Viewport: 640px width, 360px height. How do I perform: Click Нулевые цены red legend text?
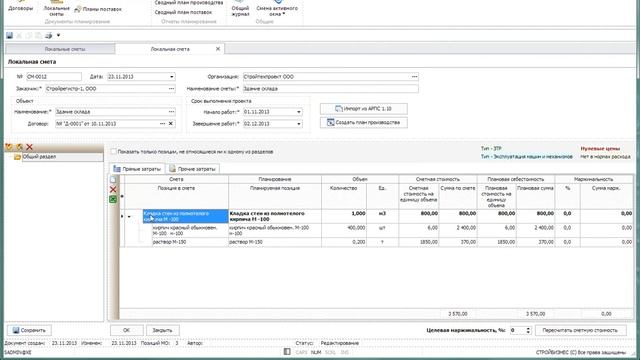(x=600, y=149)
